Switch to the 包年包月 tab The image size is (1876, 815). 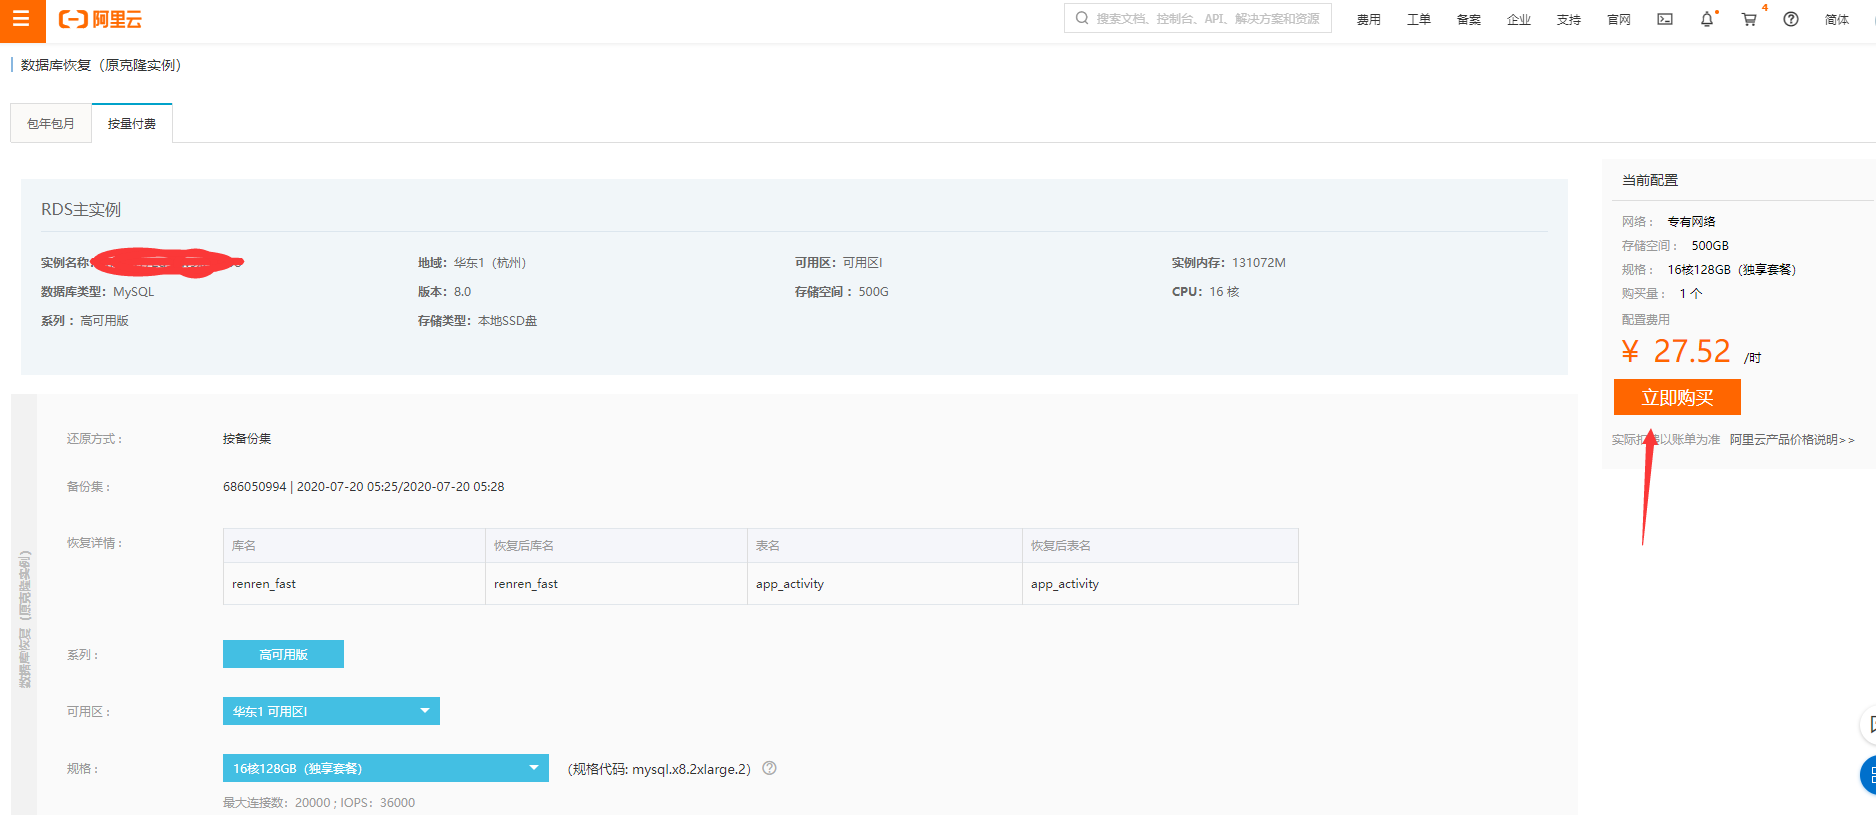51,124
